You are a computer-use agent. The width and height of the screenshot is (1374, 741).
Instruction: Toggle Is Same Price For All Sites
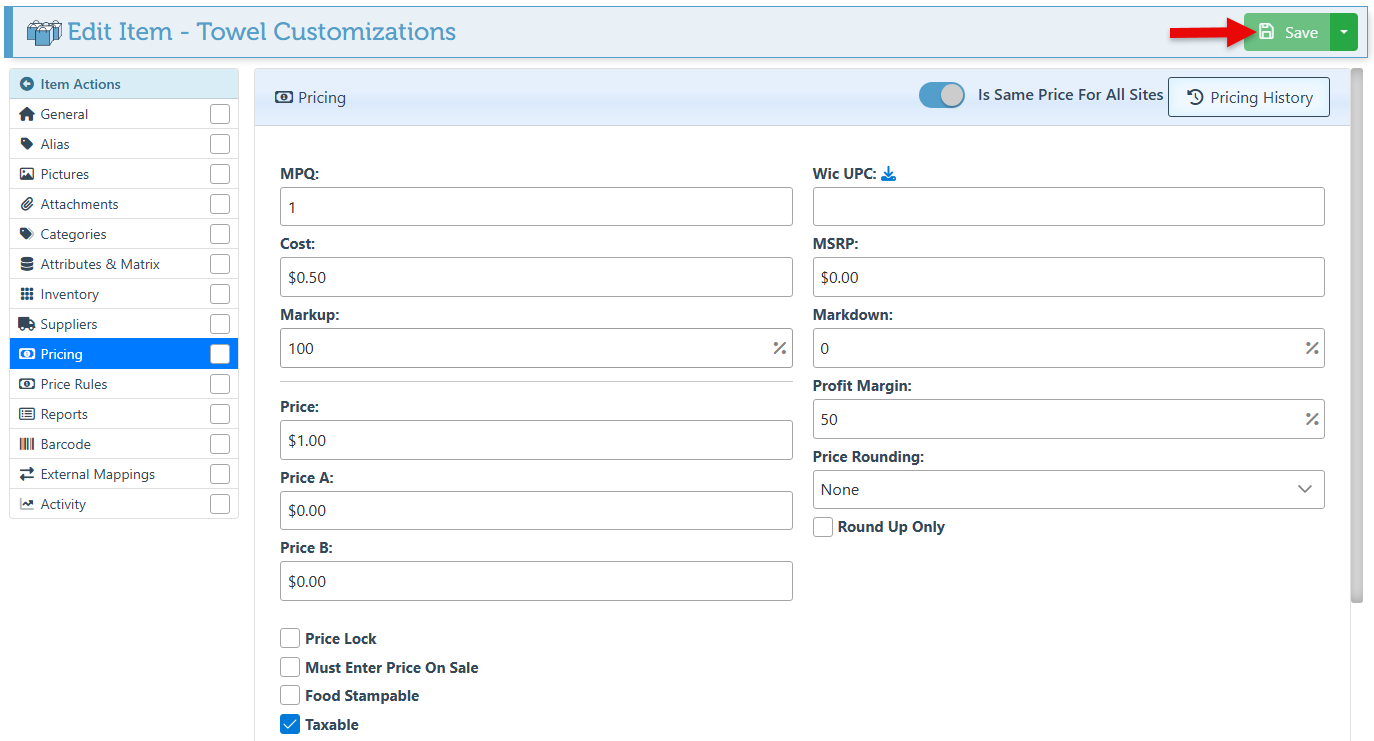point(941,95)
